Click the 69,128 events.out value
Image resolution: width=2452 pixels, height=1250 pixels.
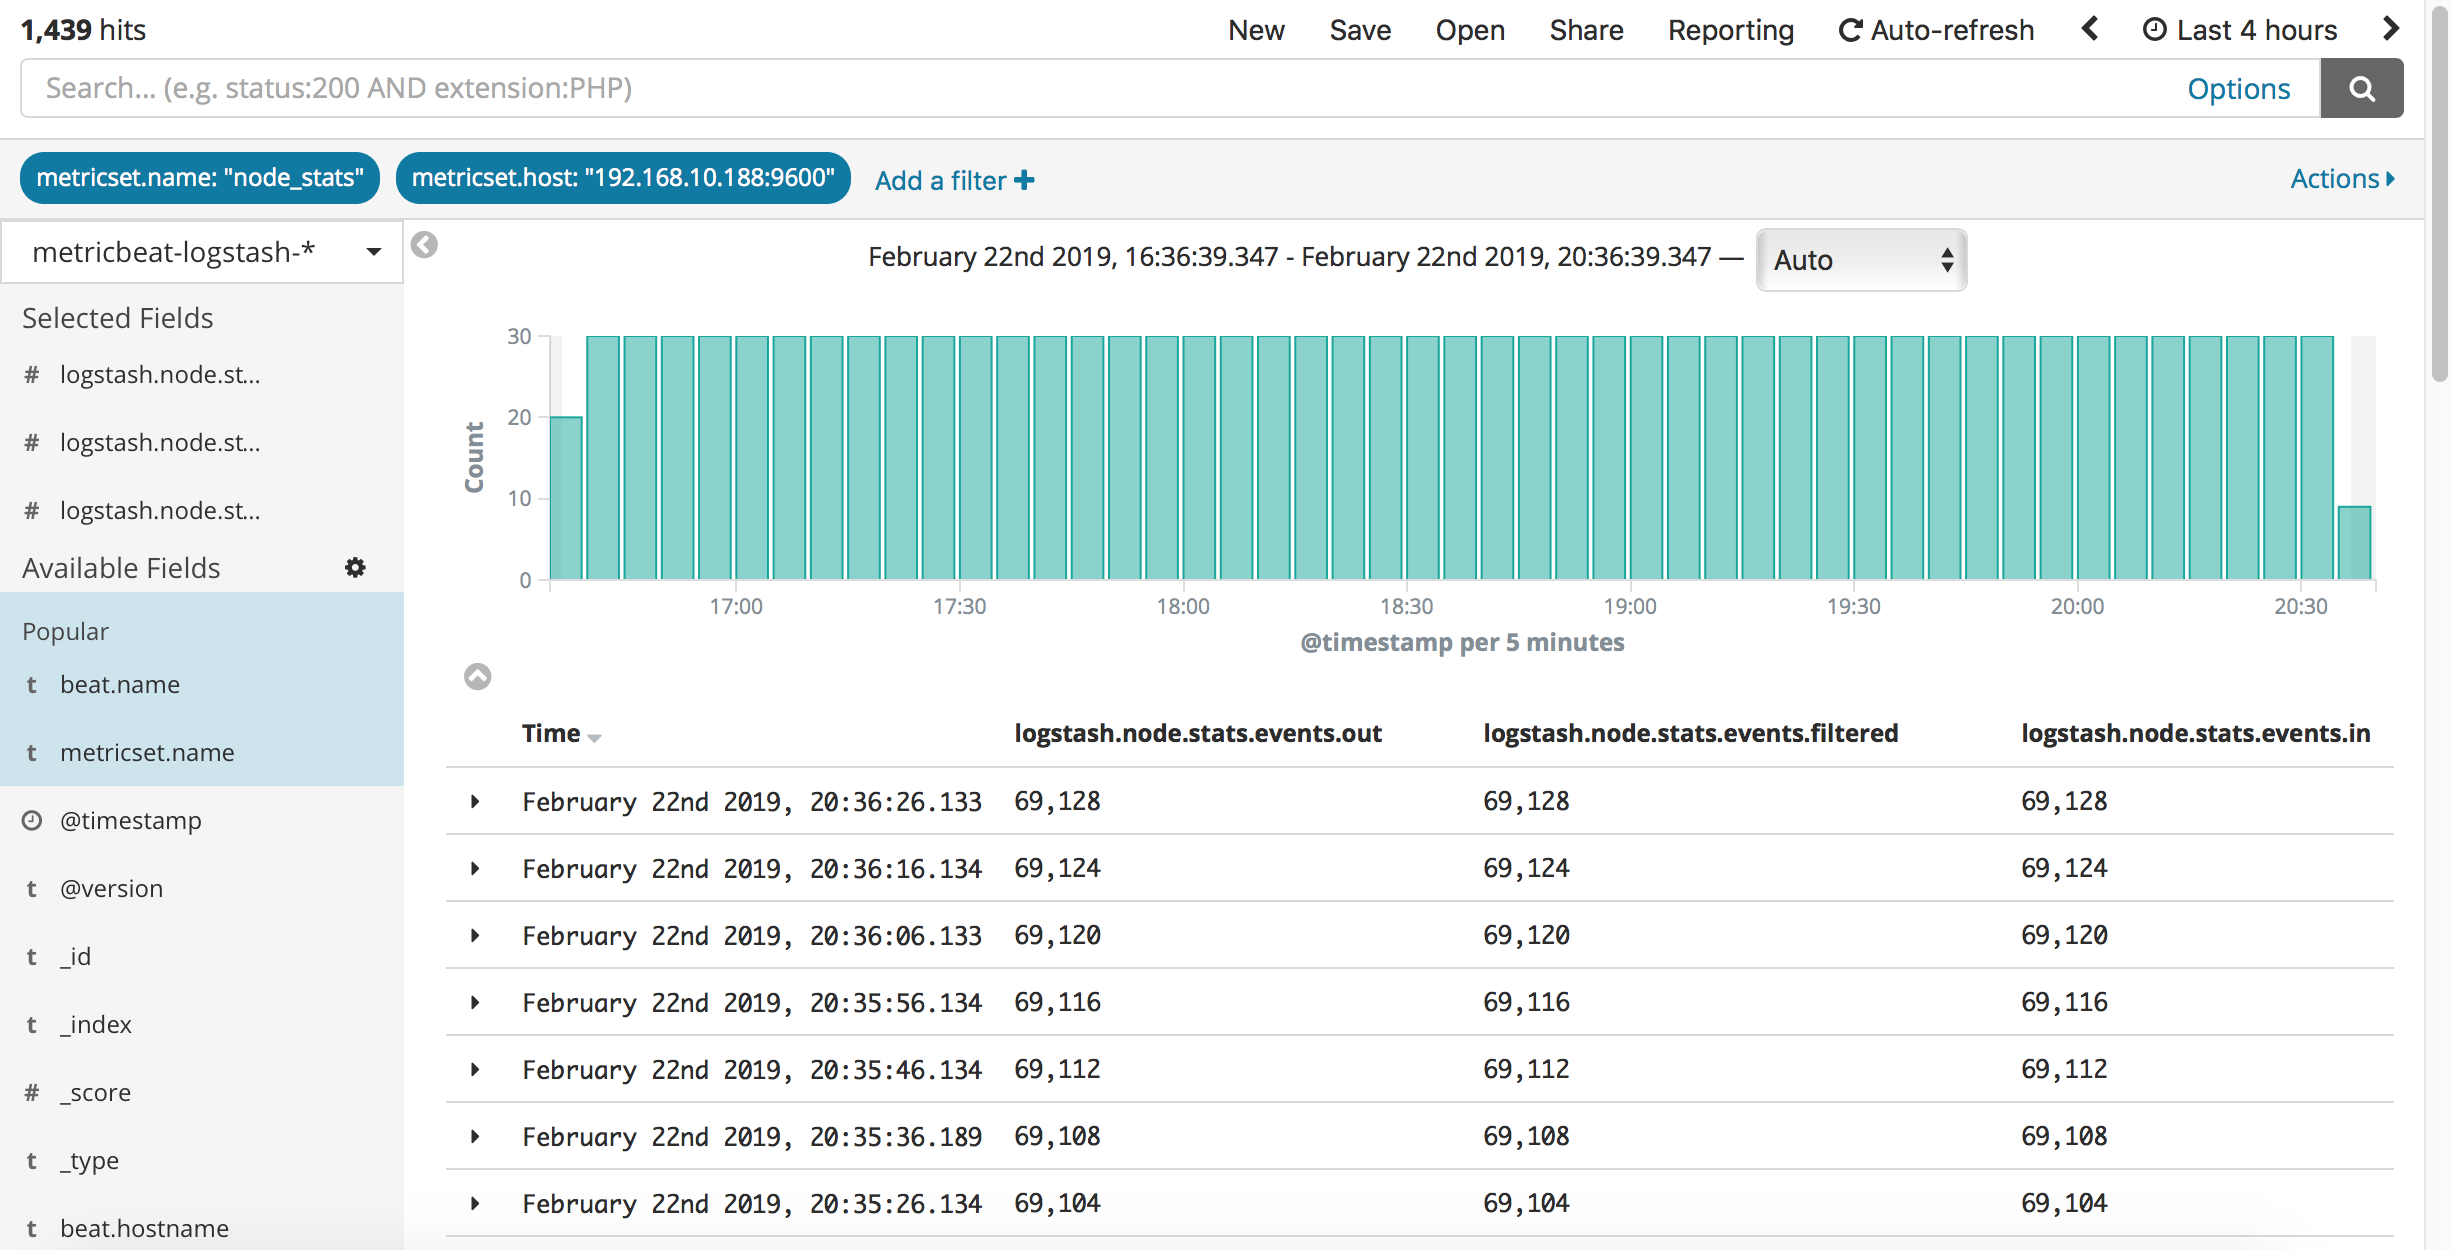[x=1057, y=801]
